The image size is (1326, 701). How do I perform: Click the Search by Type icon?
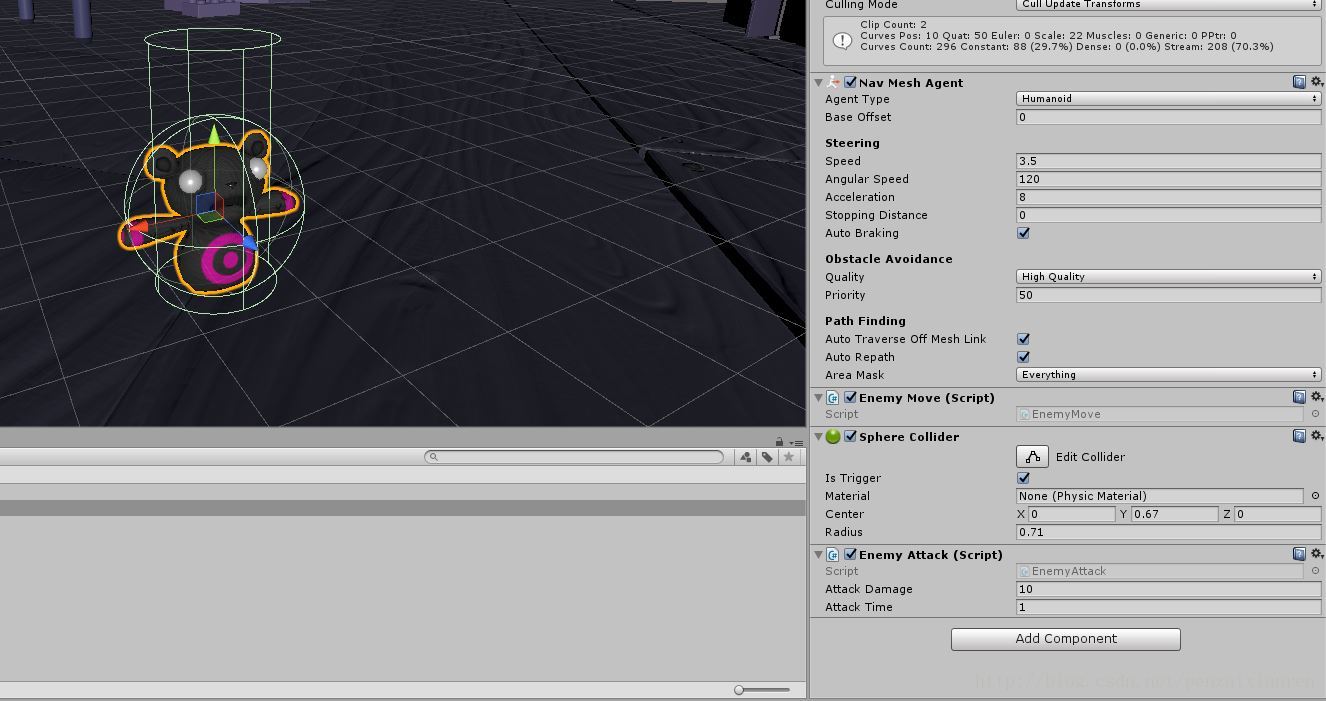(745, 457)
